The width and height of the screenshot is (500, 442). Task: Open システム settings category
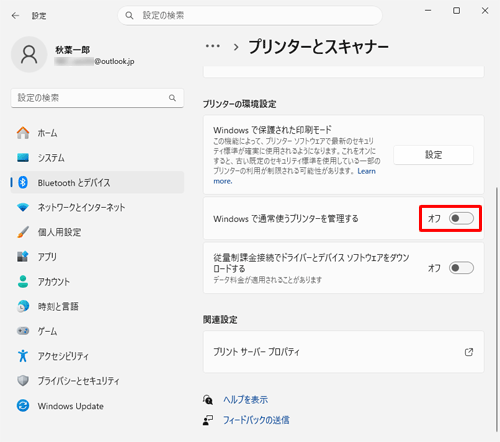[97, 158]
